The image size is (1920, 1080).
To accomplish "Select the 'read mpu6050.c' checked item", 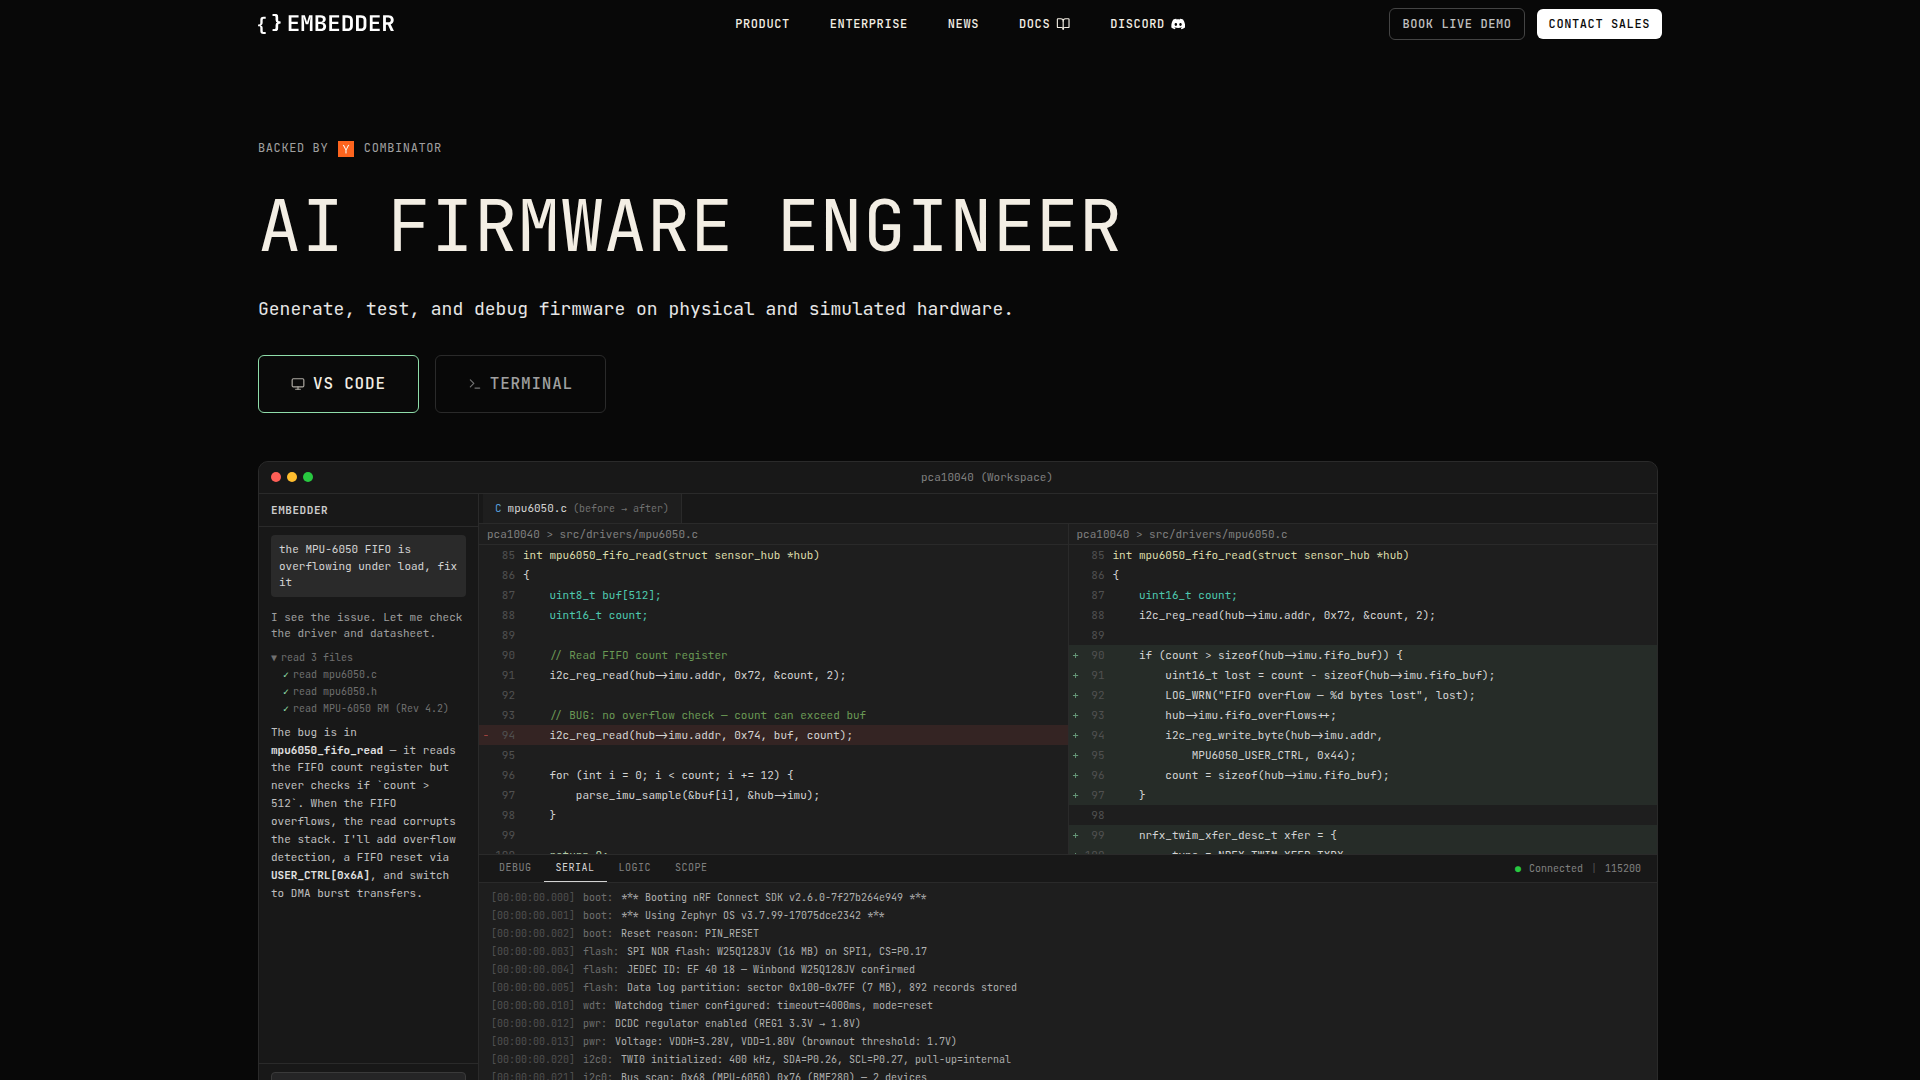I will 334,675.
